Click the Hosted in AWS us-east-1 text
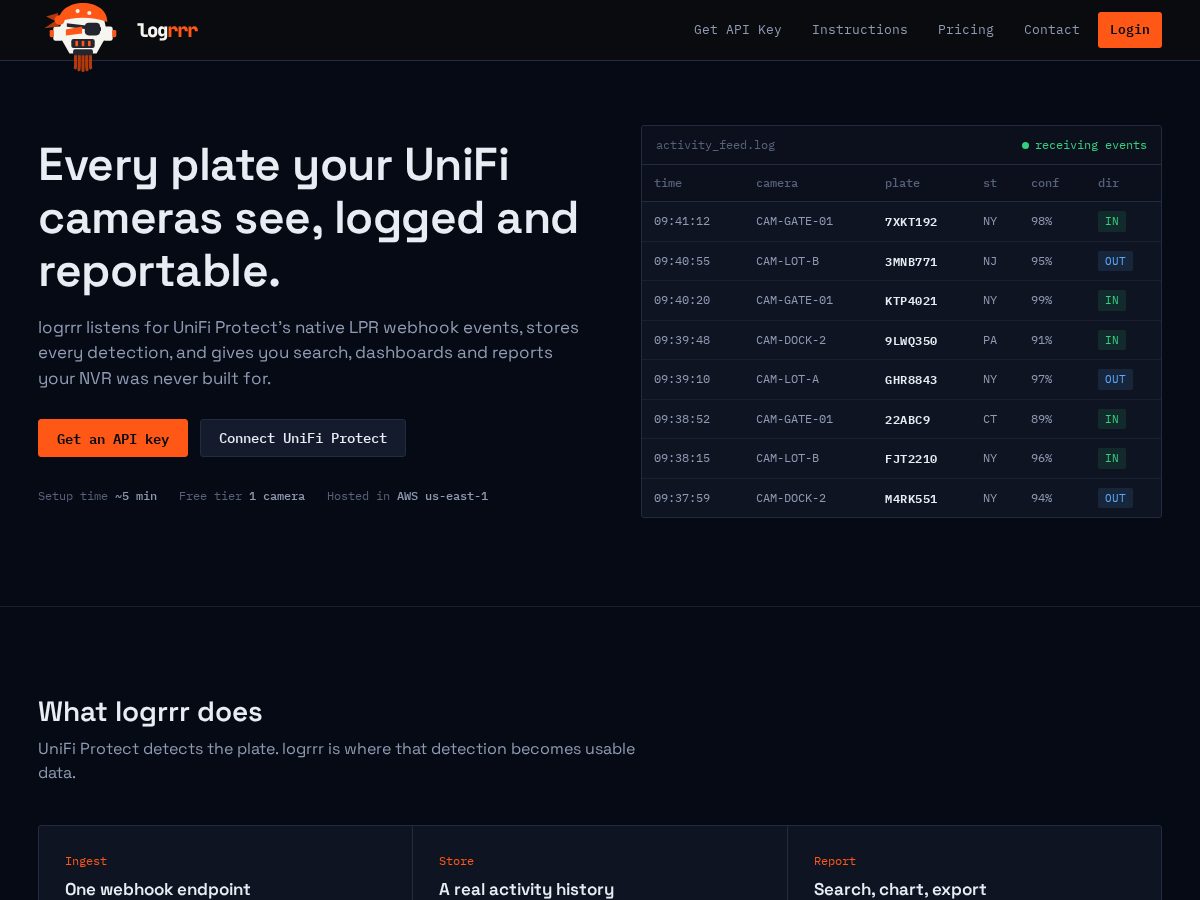 407,496
